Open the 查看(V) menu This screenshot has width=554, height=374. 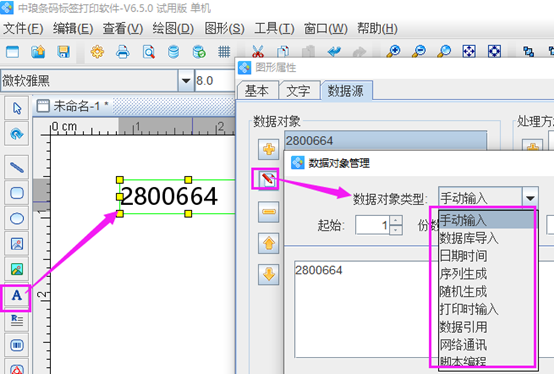[x=123, y=29]
